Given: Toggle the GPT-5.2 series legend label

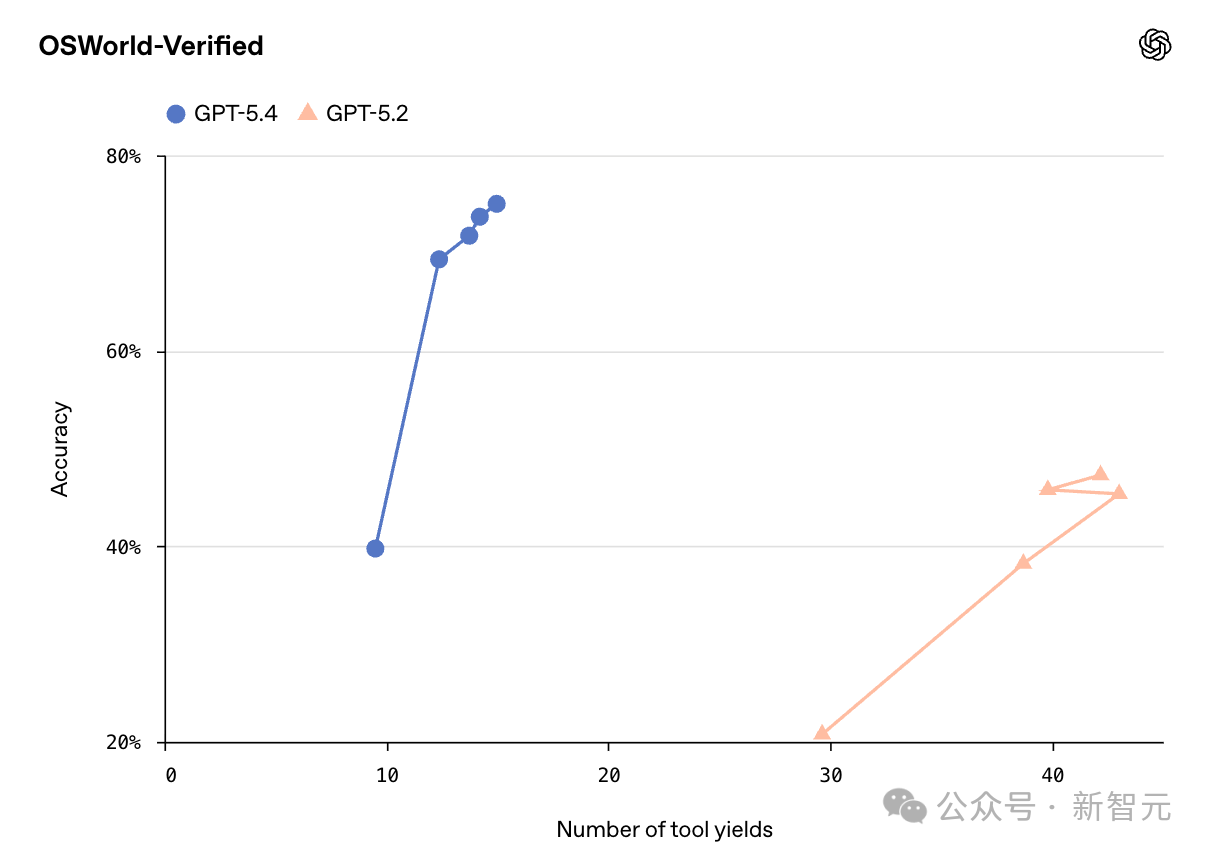Looking at the screenshot, I should tap(367, 114).
